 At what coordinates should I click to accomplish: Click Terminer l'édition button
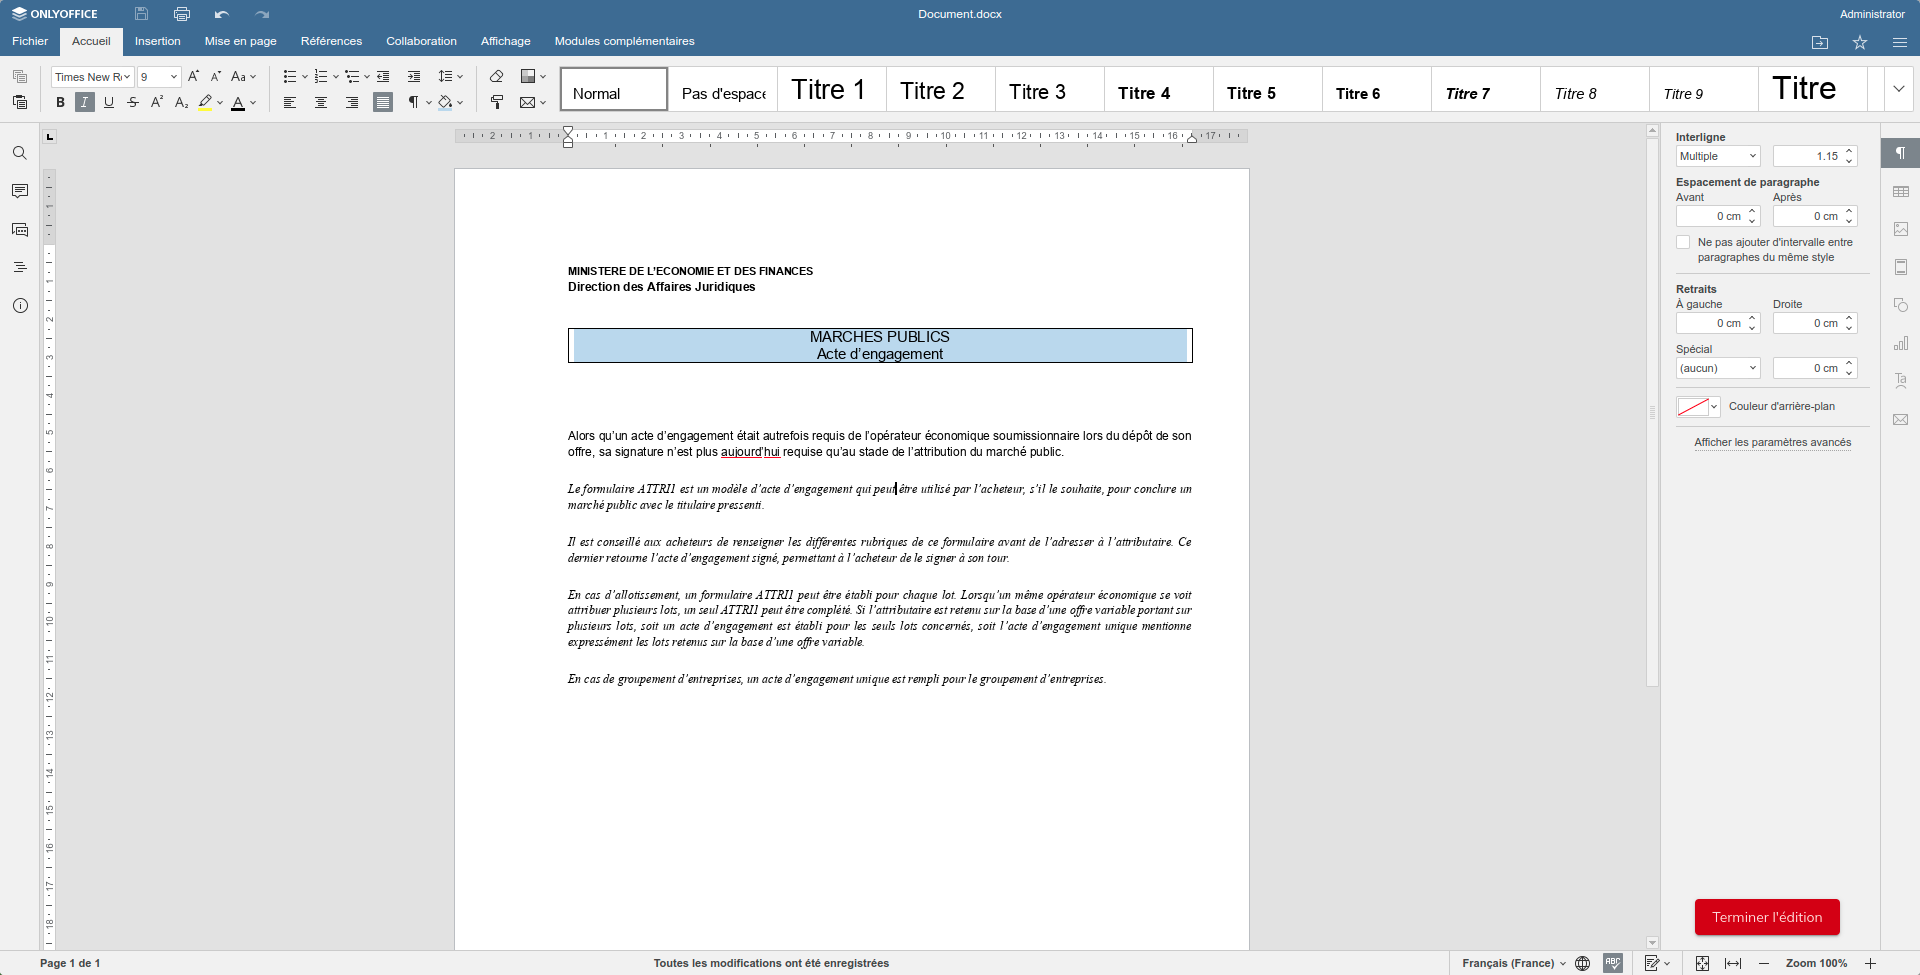[1767, 917]
